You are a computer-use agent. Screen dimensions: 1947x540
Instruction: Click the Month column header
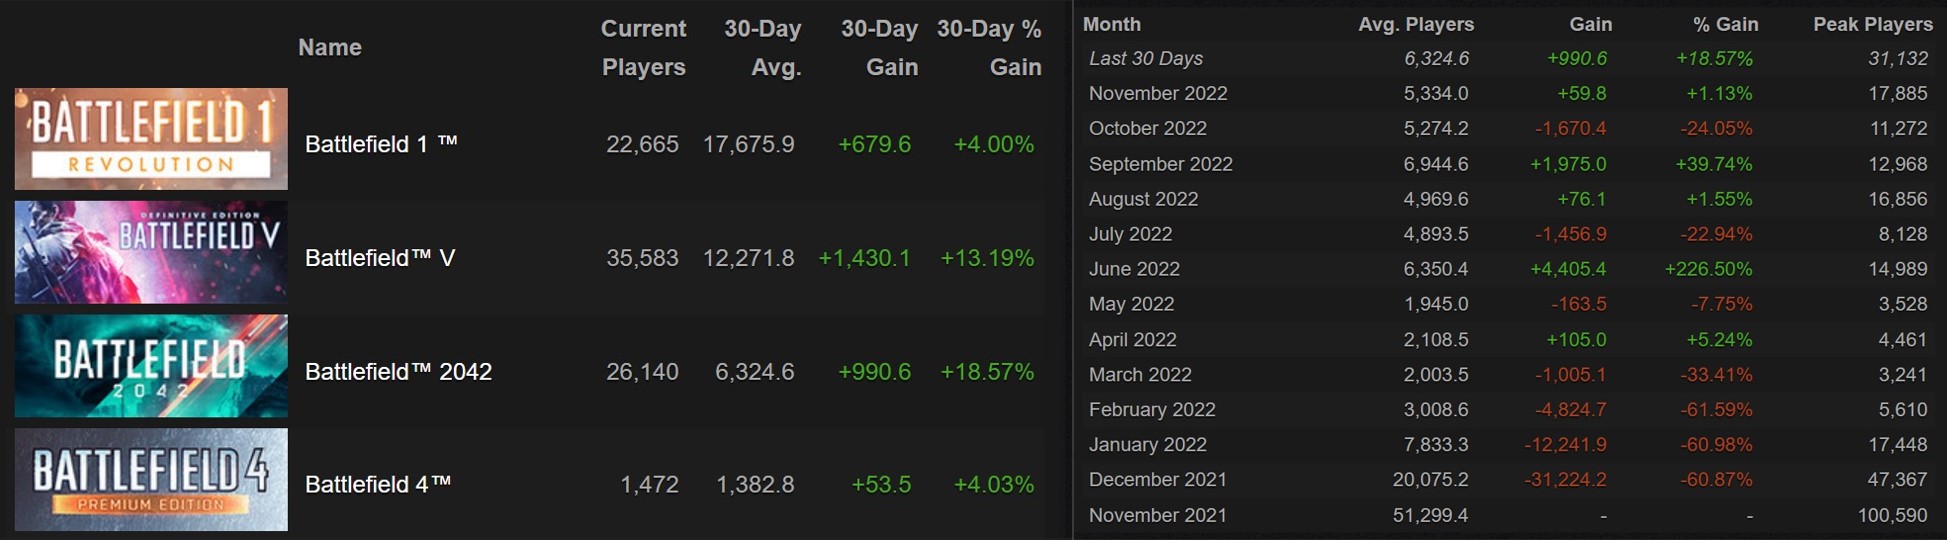pos(1111,24)
